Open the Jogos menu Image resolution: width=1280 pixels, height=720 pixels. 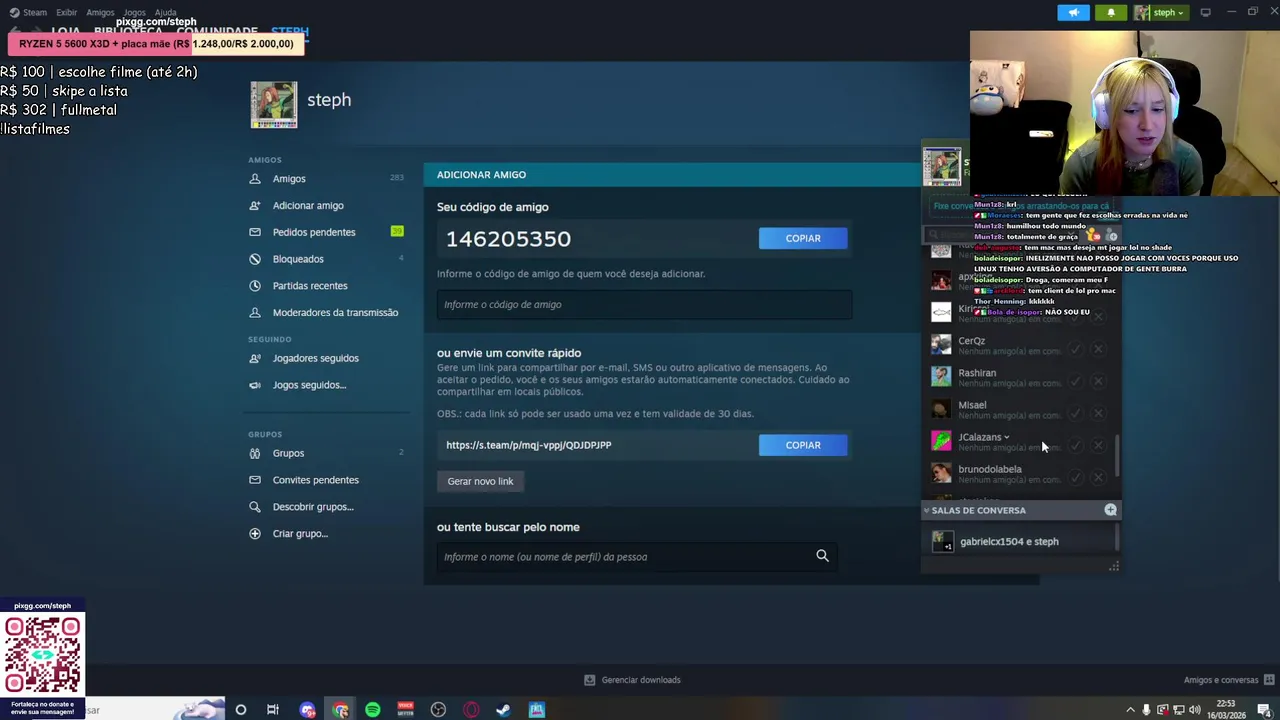point(134,13)
